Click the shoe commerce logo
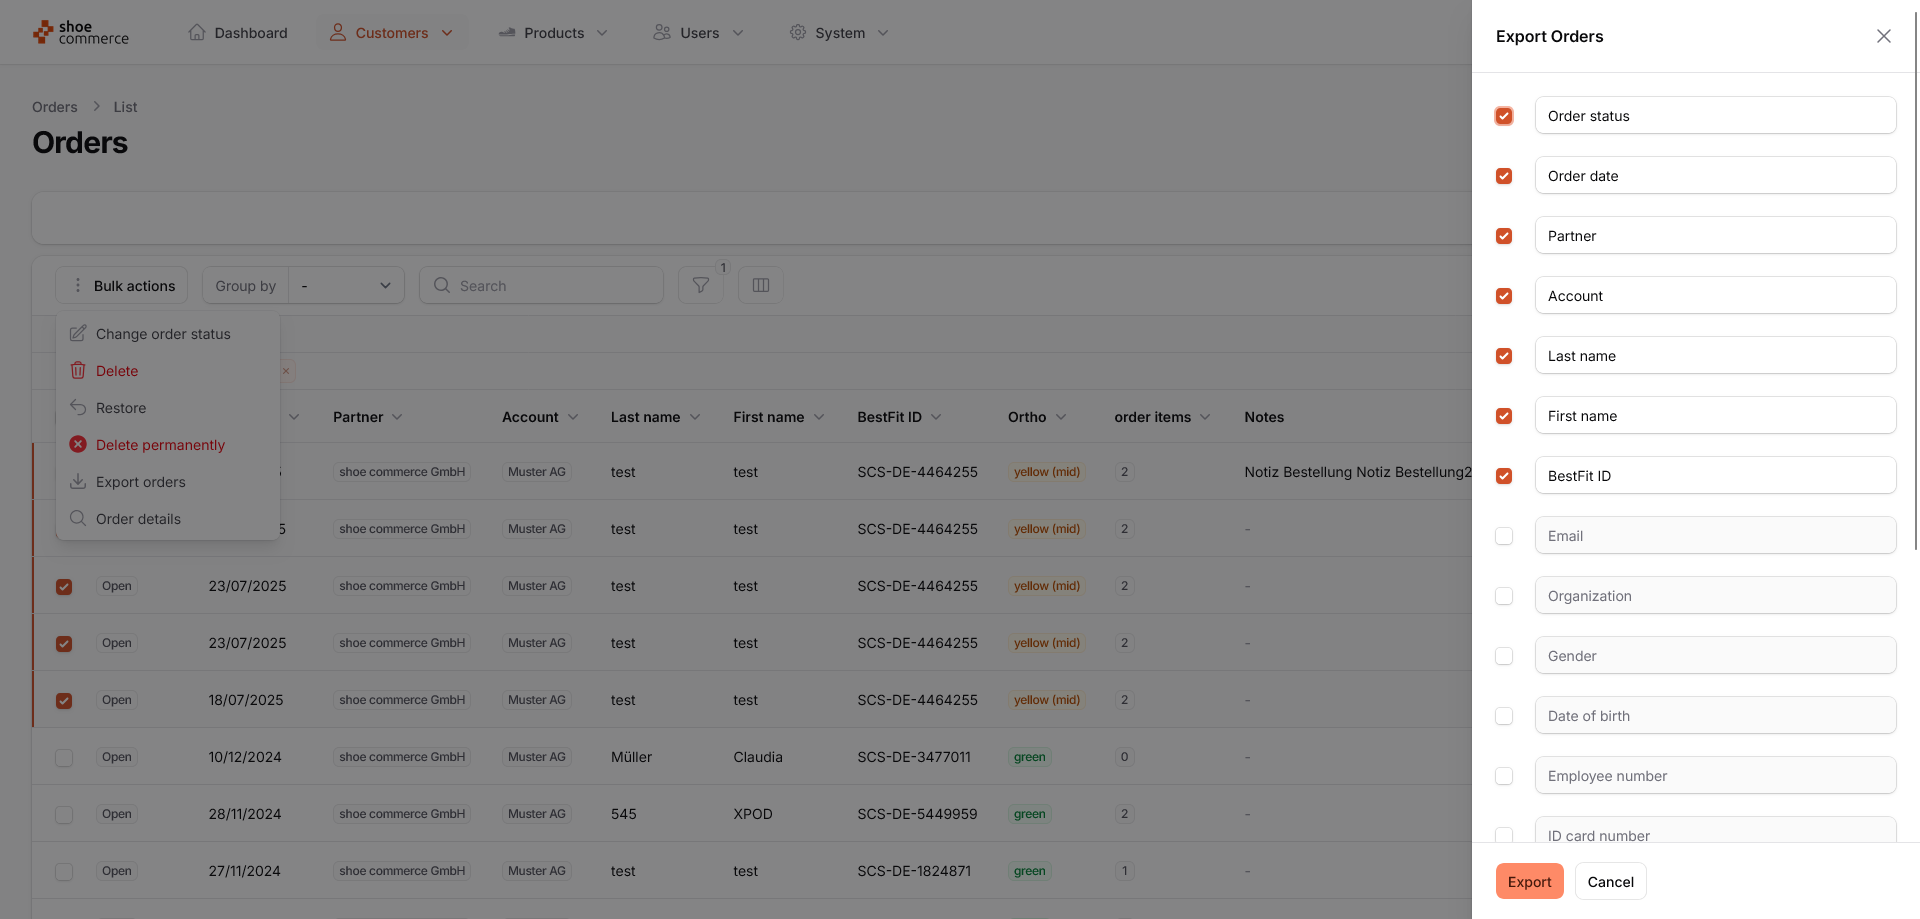The height and width of the screenshot is (919, 1920). (81, 33)
